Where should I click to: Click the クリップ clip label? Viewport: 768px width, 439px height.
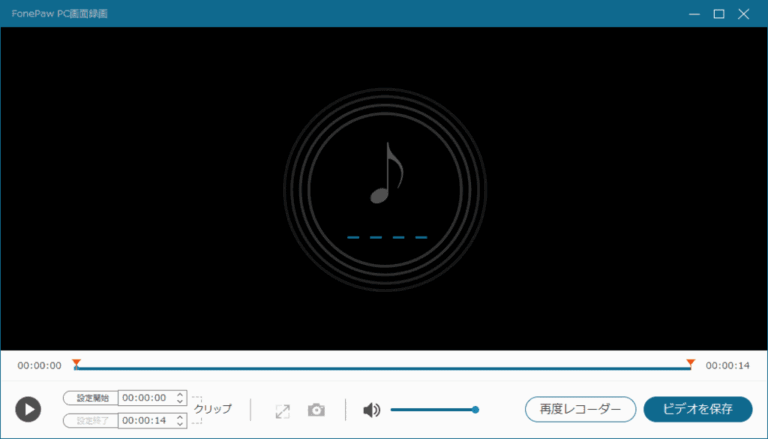213,409
